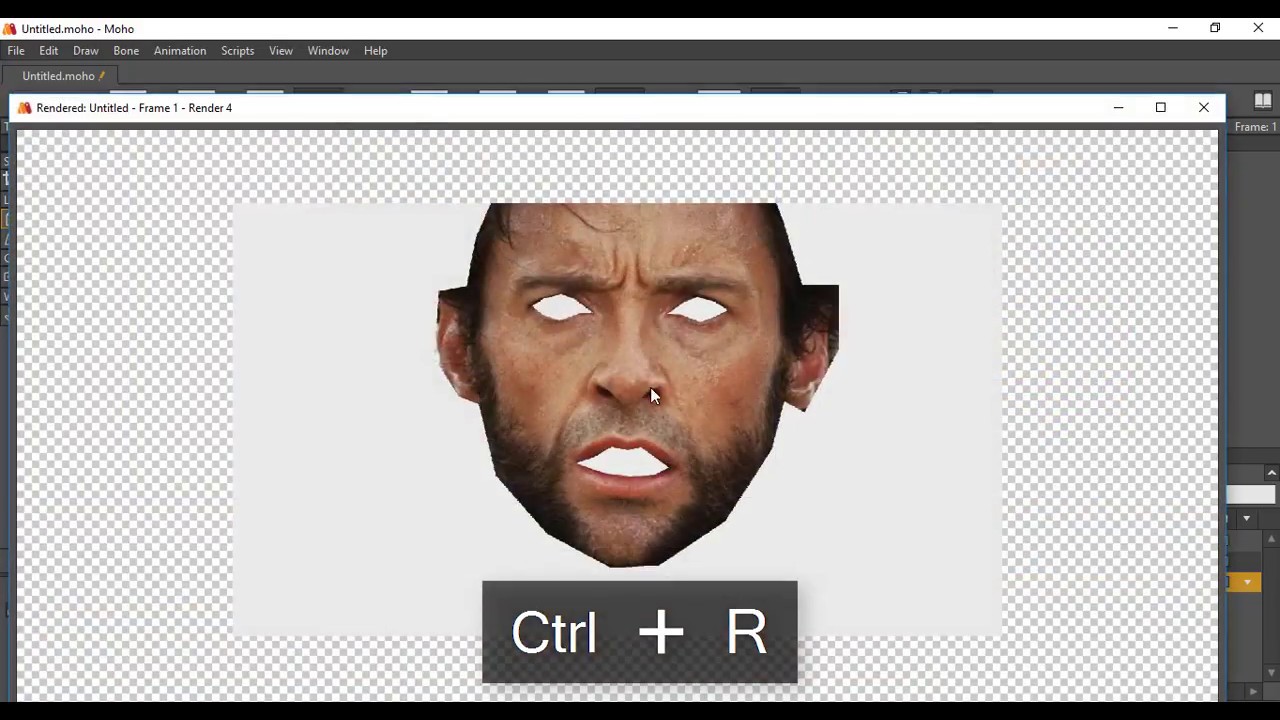The height and width of the screenshot is (720, 1280).
Task: Click the book icon at the top right
Action: pyautogui.click(x=1262, y=101)
